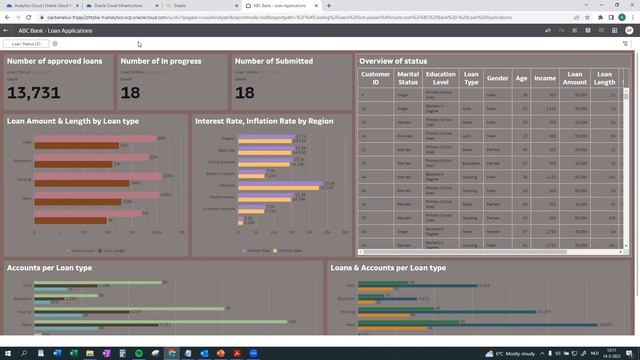Click the table's vertical scrollbar
Image resolution: width=640 pixels, height=360 pixels.
click(626, 168)
